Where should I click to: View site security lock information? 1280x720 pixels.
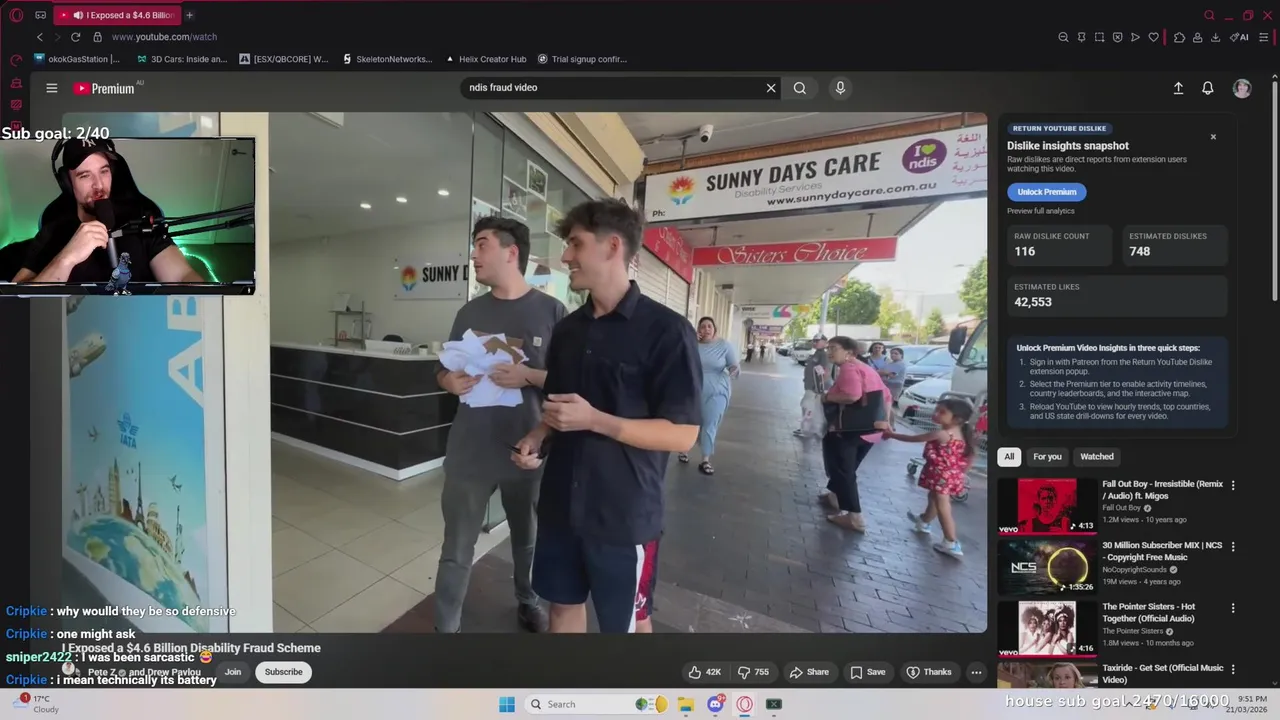(x=97, y=37)
